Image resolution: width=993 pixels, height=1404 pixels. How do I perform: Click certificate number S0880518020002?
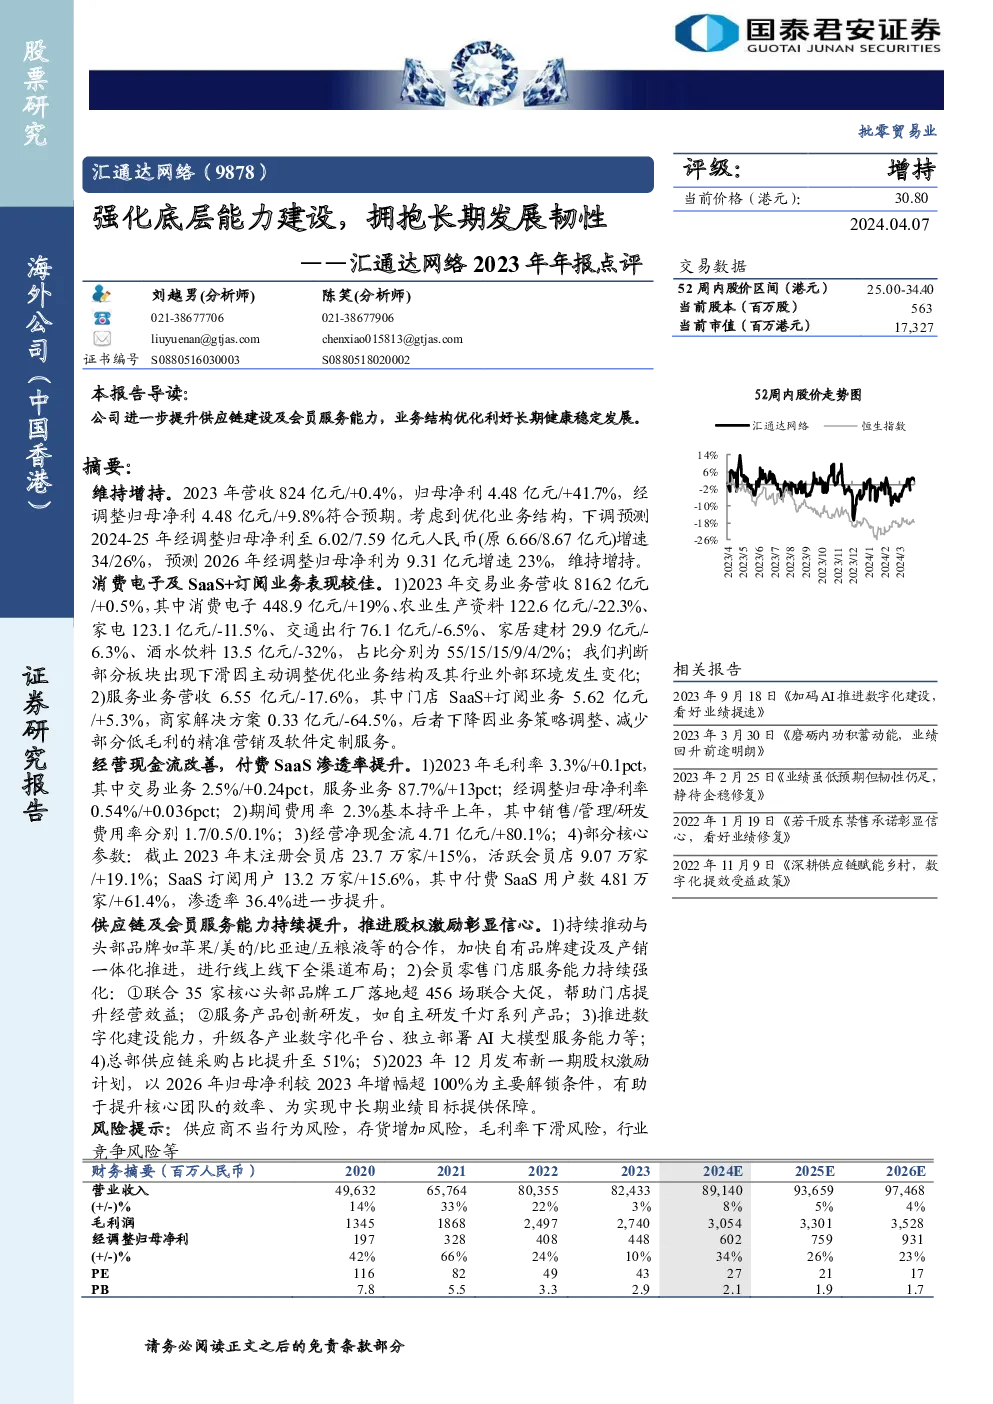pyautogui.click(x=366, y=359)
